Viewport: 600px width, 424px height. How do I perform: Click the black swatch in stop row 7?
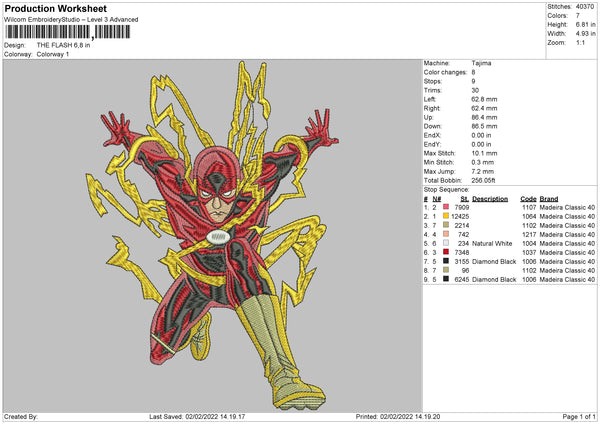click(x=446, y=261)
